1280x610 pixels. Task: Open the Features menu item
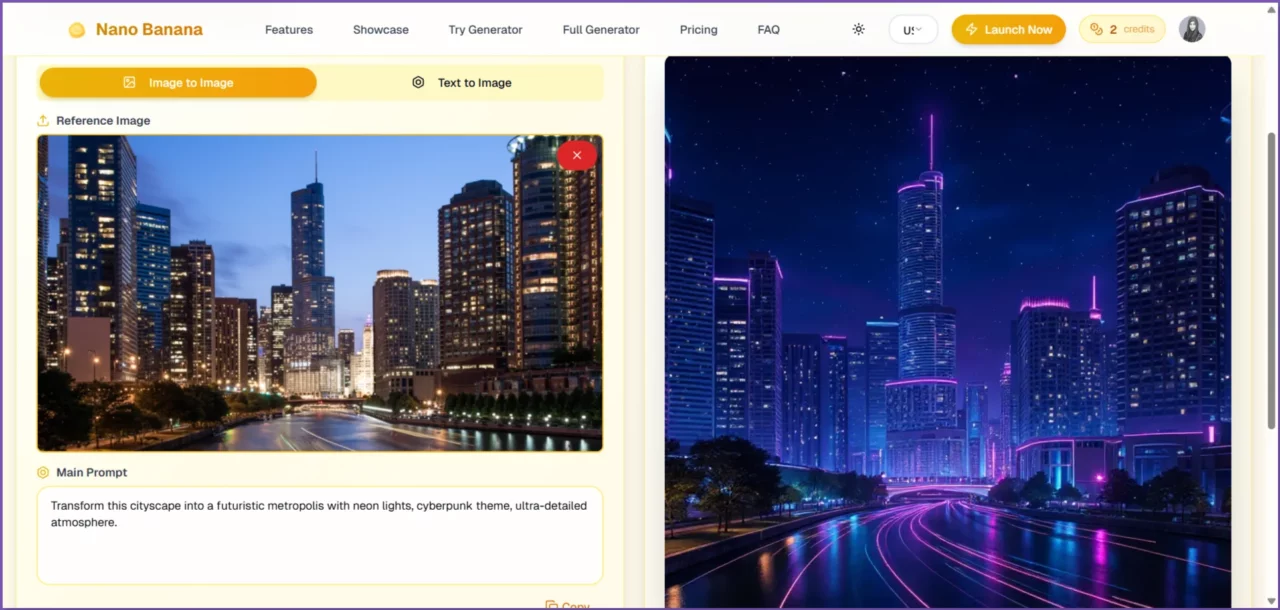[289, 30]
